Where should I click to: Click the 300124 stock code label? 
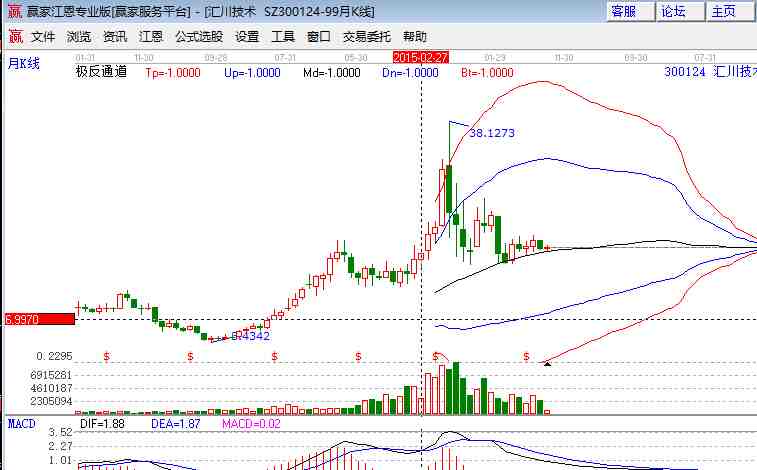[x=685, y=72]
